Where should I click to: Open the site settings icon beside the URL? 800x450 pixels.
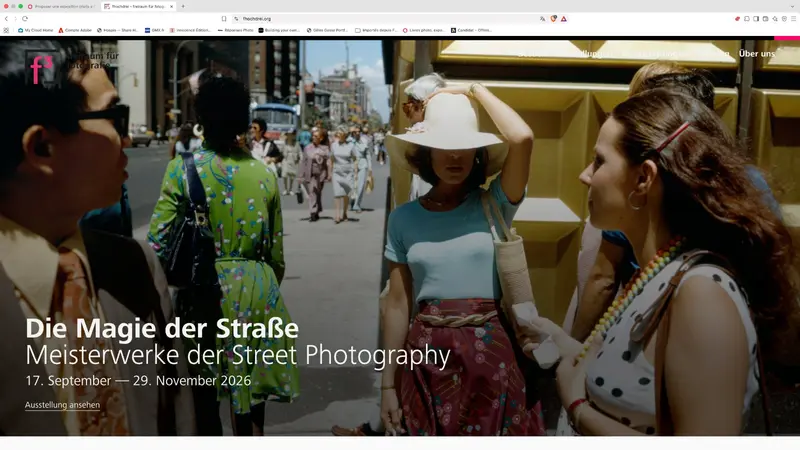click(x=236, y=19)
